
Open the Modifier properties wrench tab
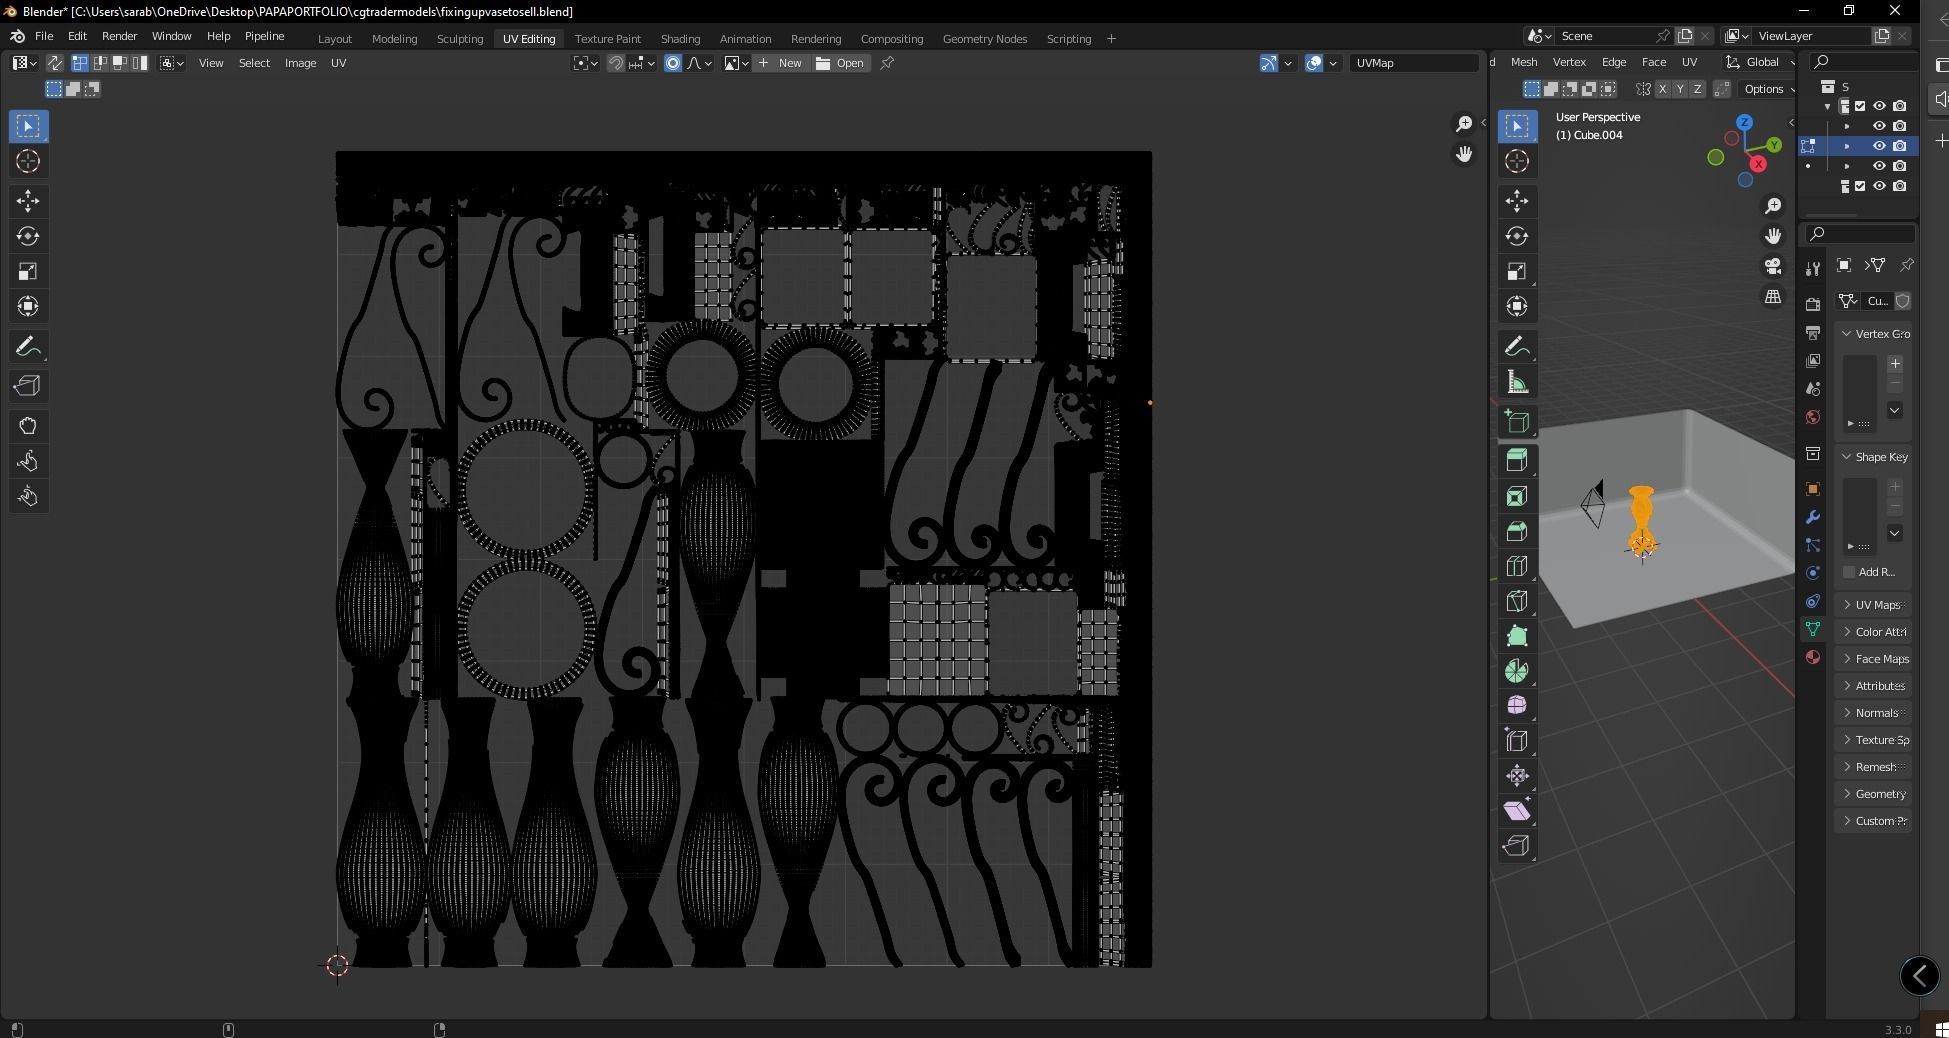tap(1813, 517)
